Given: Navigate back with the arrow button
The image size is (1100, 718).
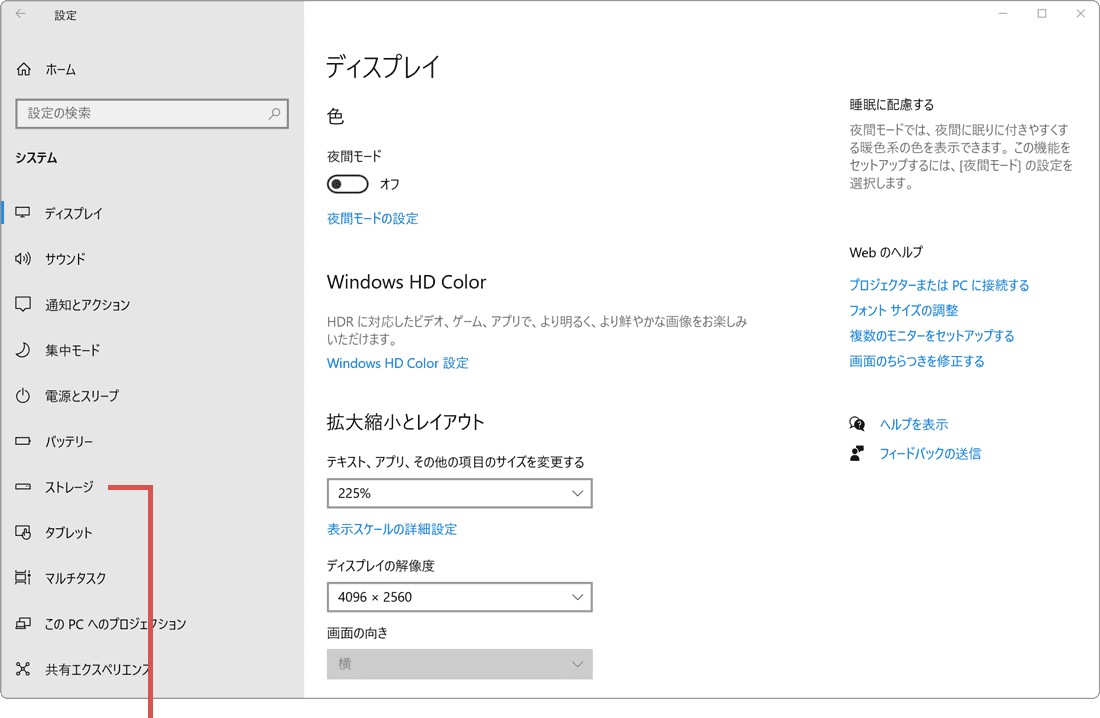Looking at the screenshot, I should tap(20, 14).
